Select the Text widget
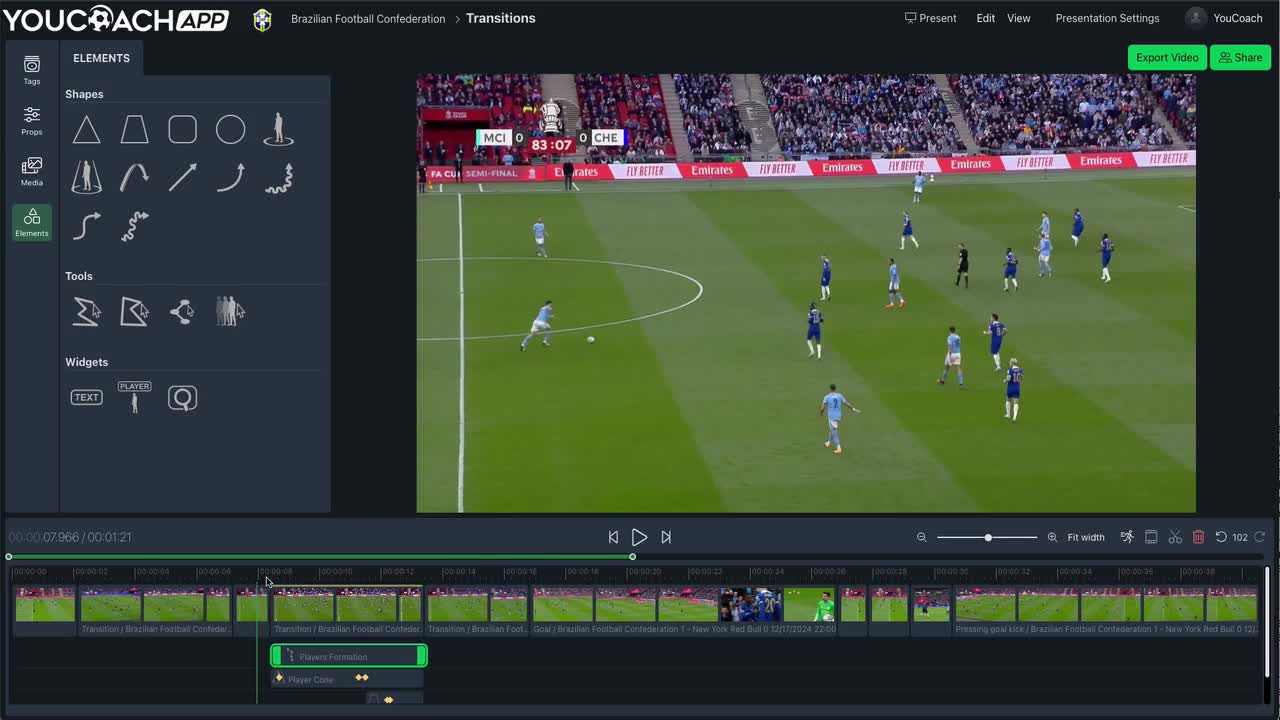Screen dimensions: 1280x720 pos(86,397)
